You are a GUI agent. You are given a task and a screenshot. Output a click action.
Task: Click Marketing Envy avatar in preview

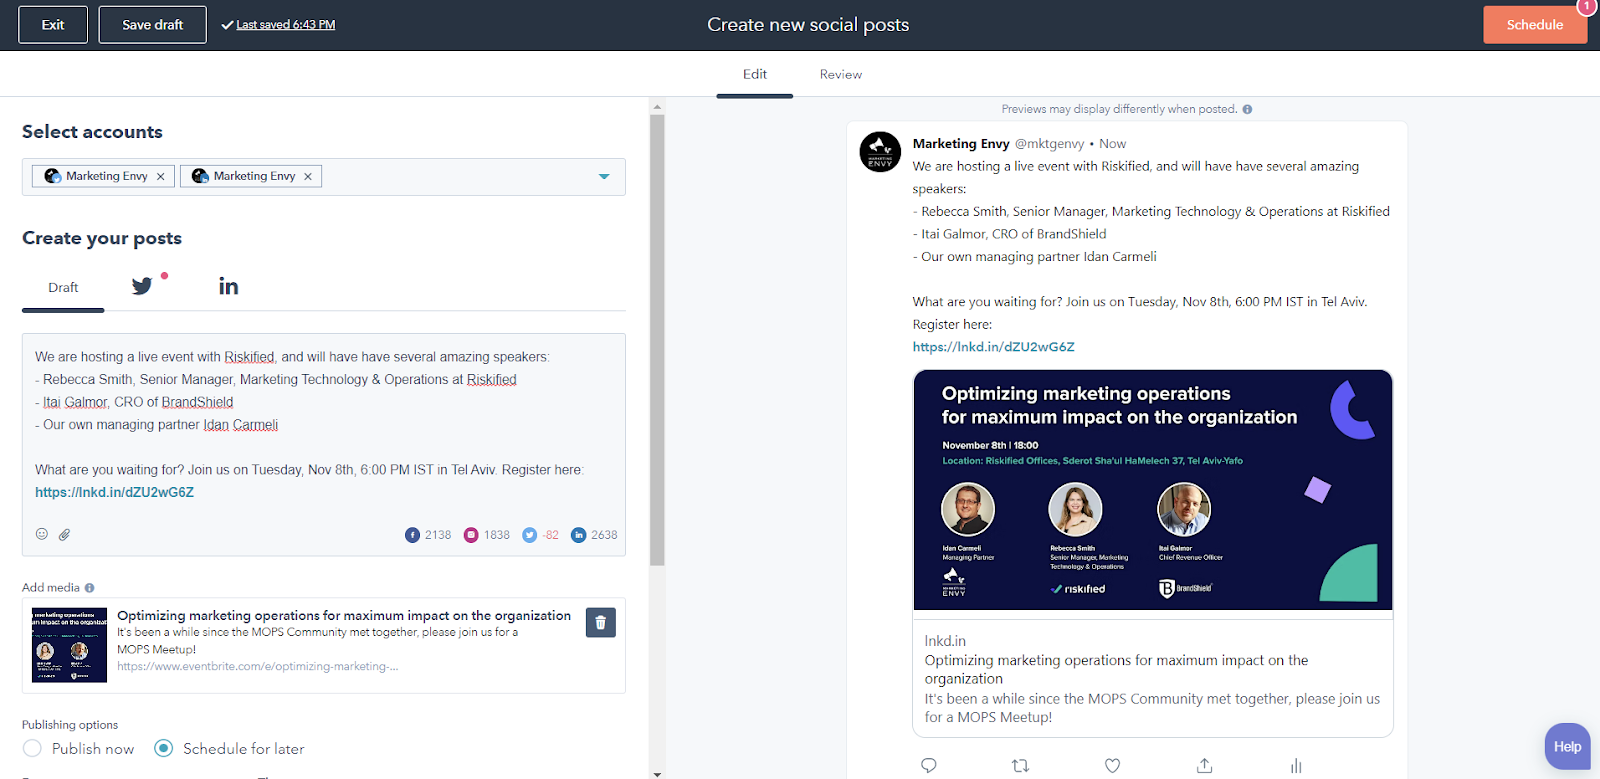(x=880, y=152)
